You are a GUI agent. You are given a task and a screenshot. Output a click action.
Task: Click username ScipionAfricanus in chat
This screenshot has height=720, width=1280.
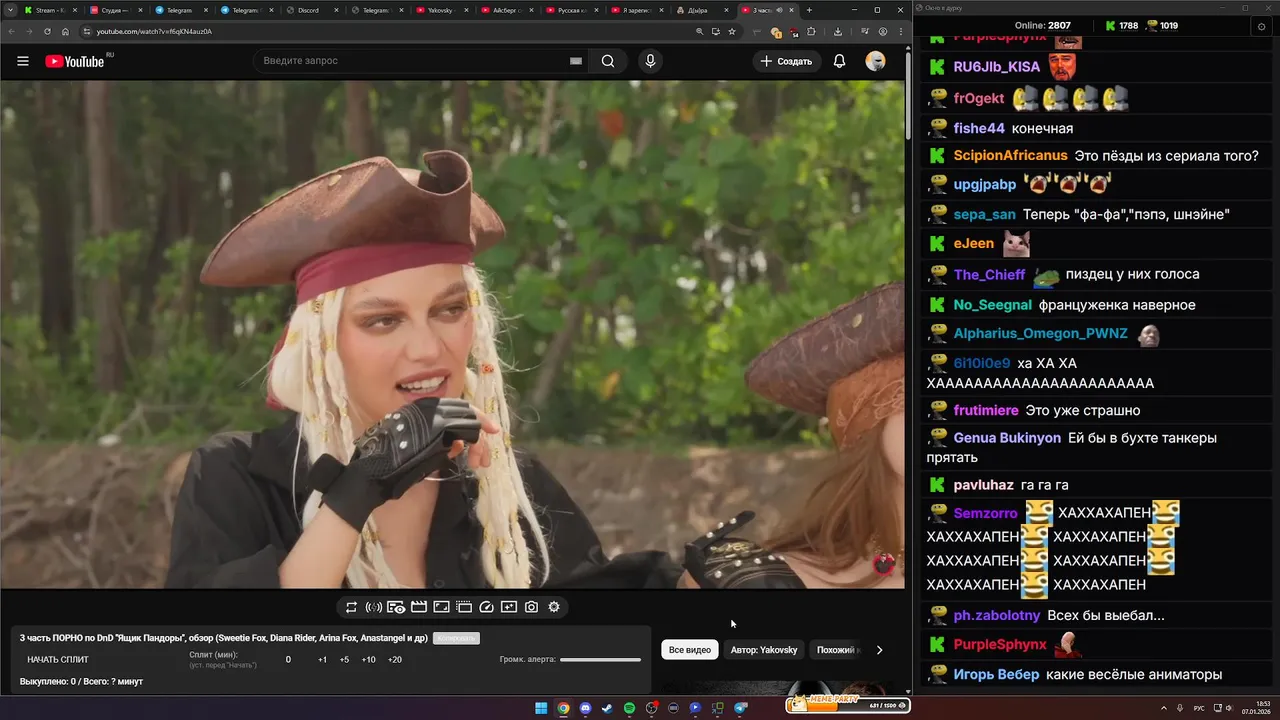pos(1010,156)
